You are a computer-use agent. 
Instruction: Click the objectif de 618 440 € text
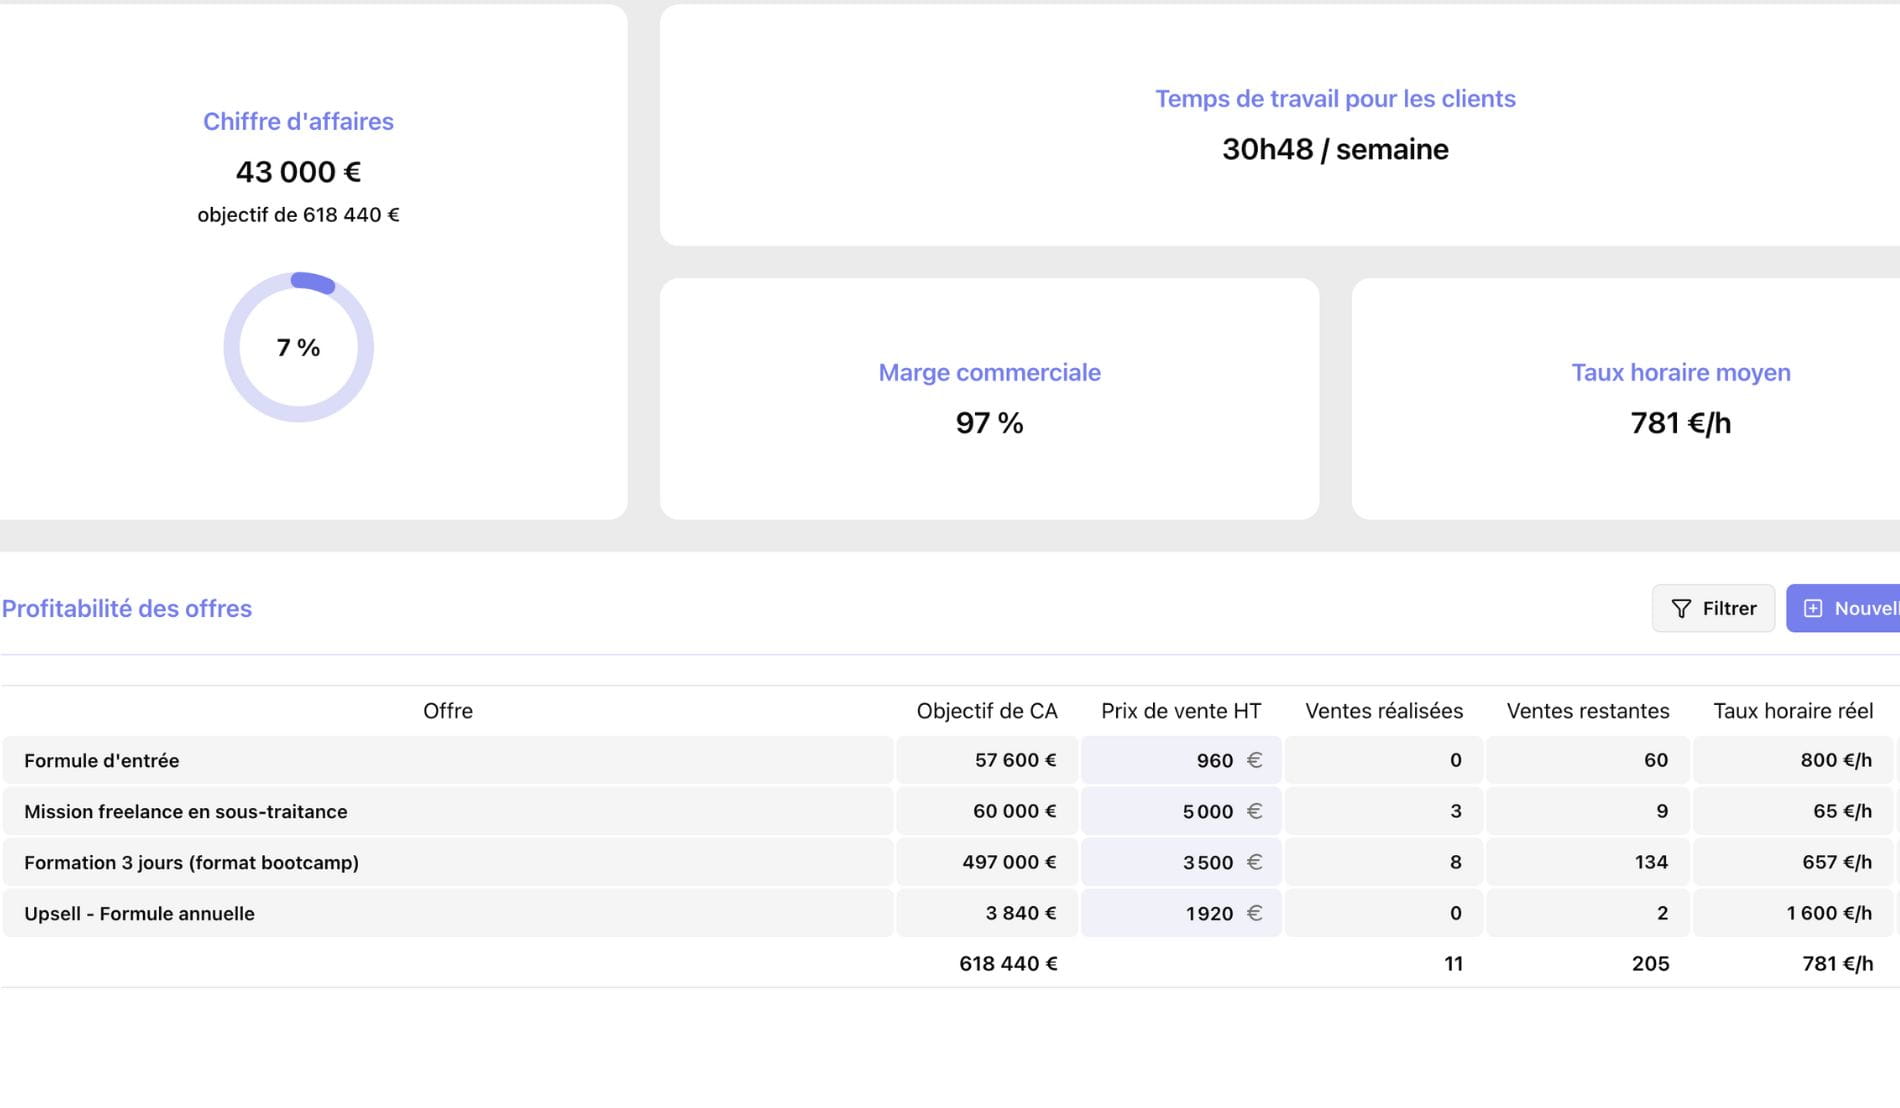[x=298, y=215]
